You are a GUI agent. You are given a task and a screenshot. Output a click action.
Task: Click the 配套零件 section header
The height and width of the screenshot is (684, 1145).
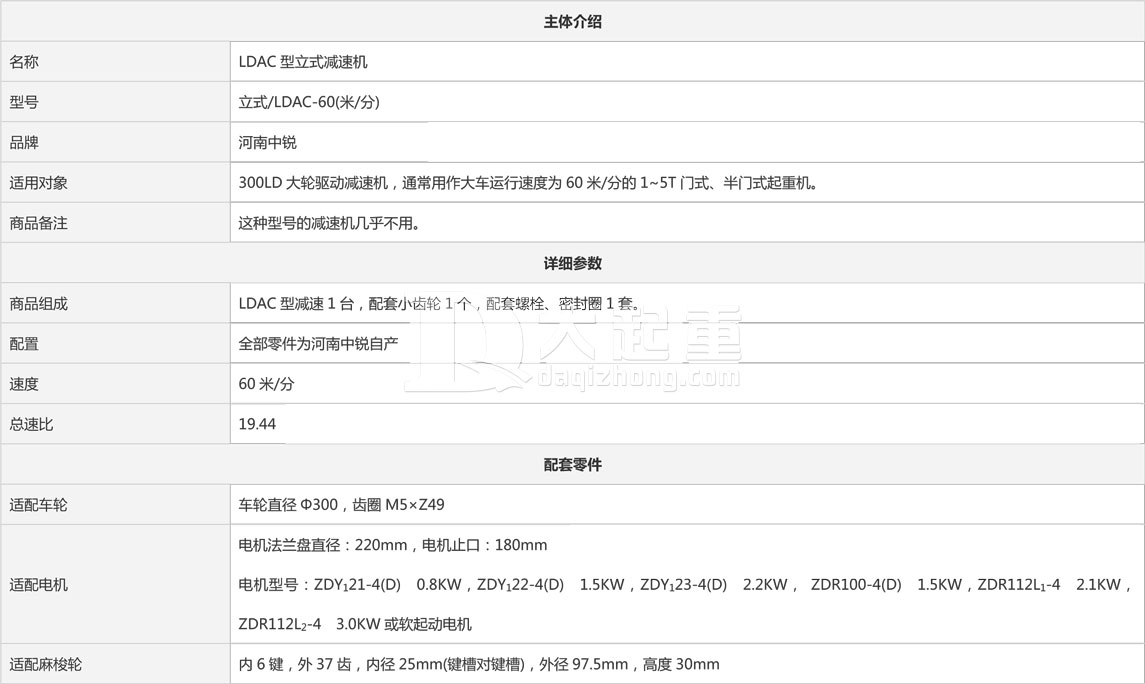(x=572, y=464)
